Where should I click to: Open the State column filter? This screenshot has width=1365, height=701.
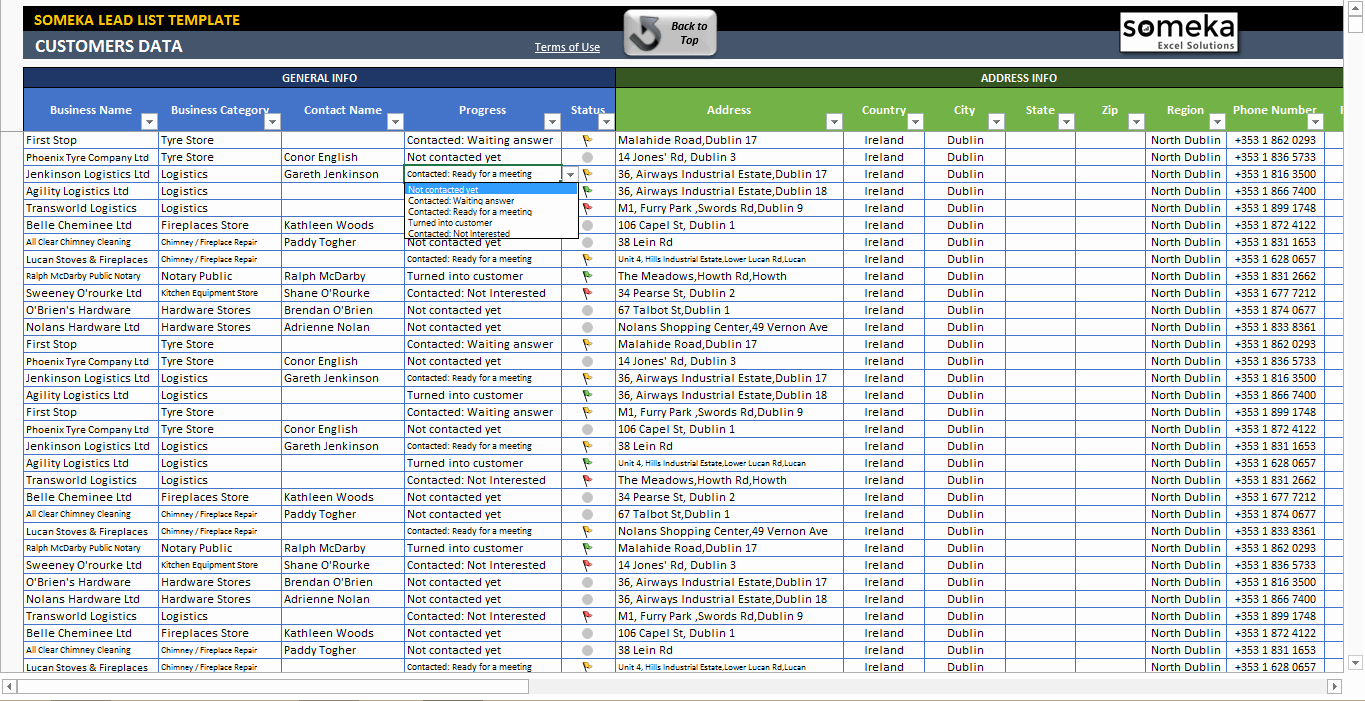point(1066,122)
